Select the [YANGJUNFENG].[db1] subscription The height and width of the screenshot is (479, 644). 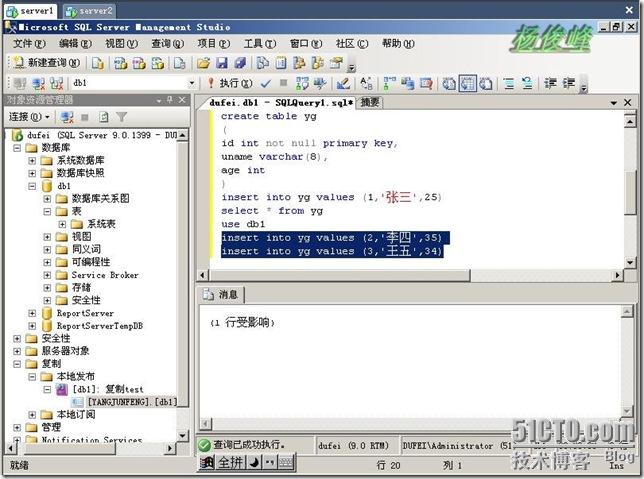(x=132, y=402)
